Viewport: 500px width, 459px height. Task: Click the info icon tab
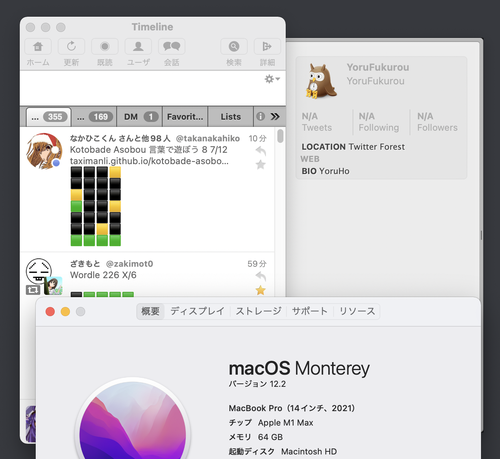pos(260,116)
